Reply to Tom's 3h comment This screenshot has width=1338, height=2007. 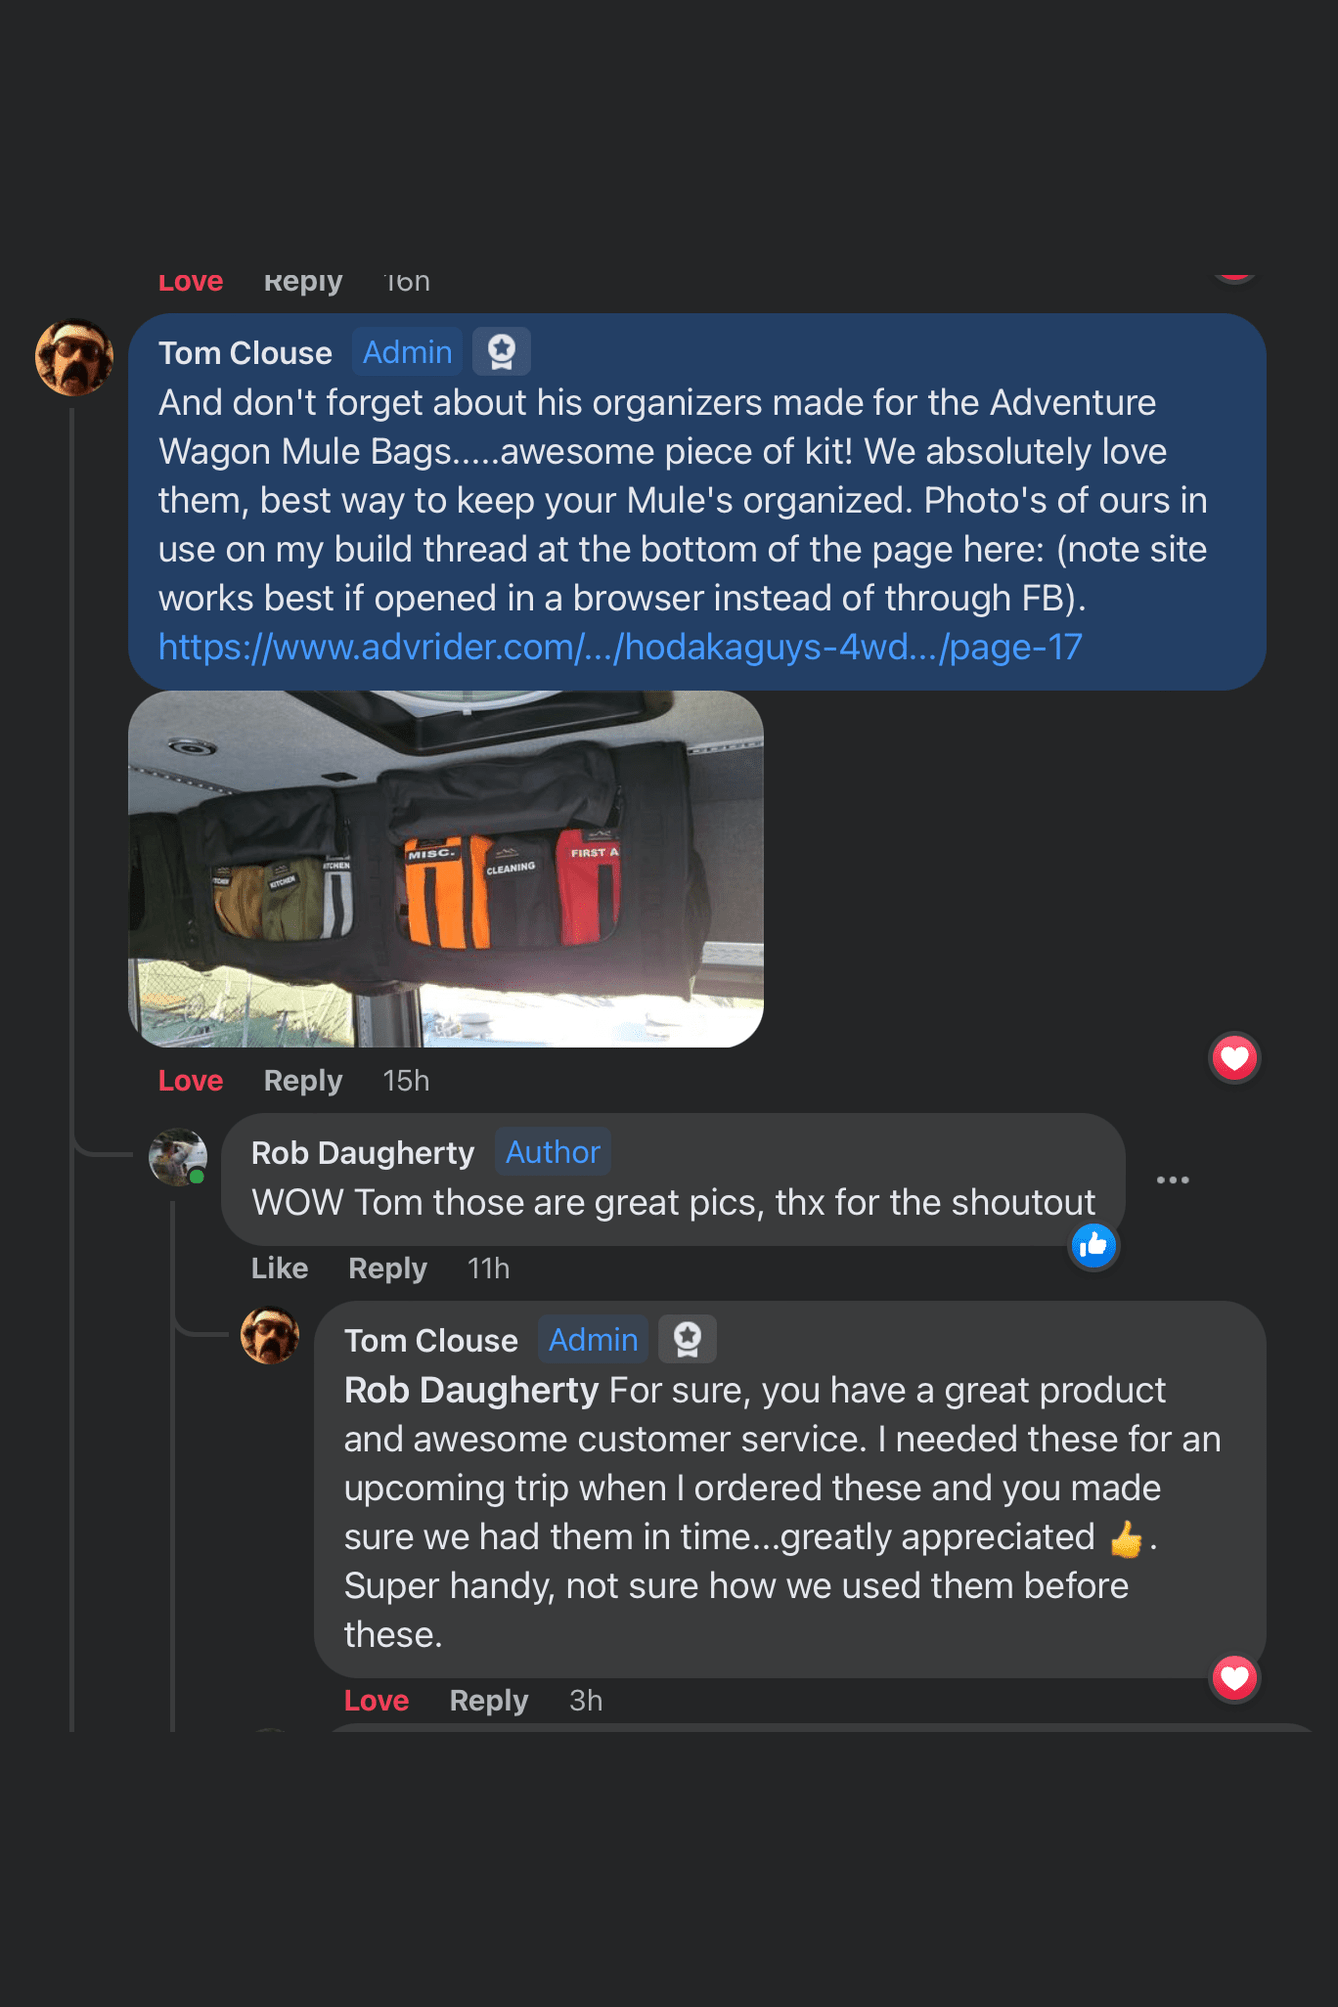click(488, 1701)
